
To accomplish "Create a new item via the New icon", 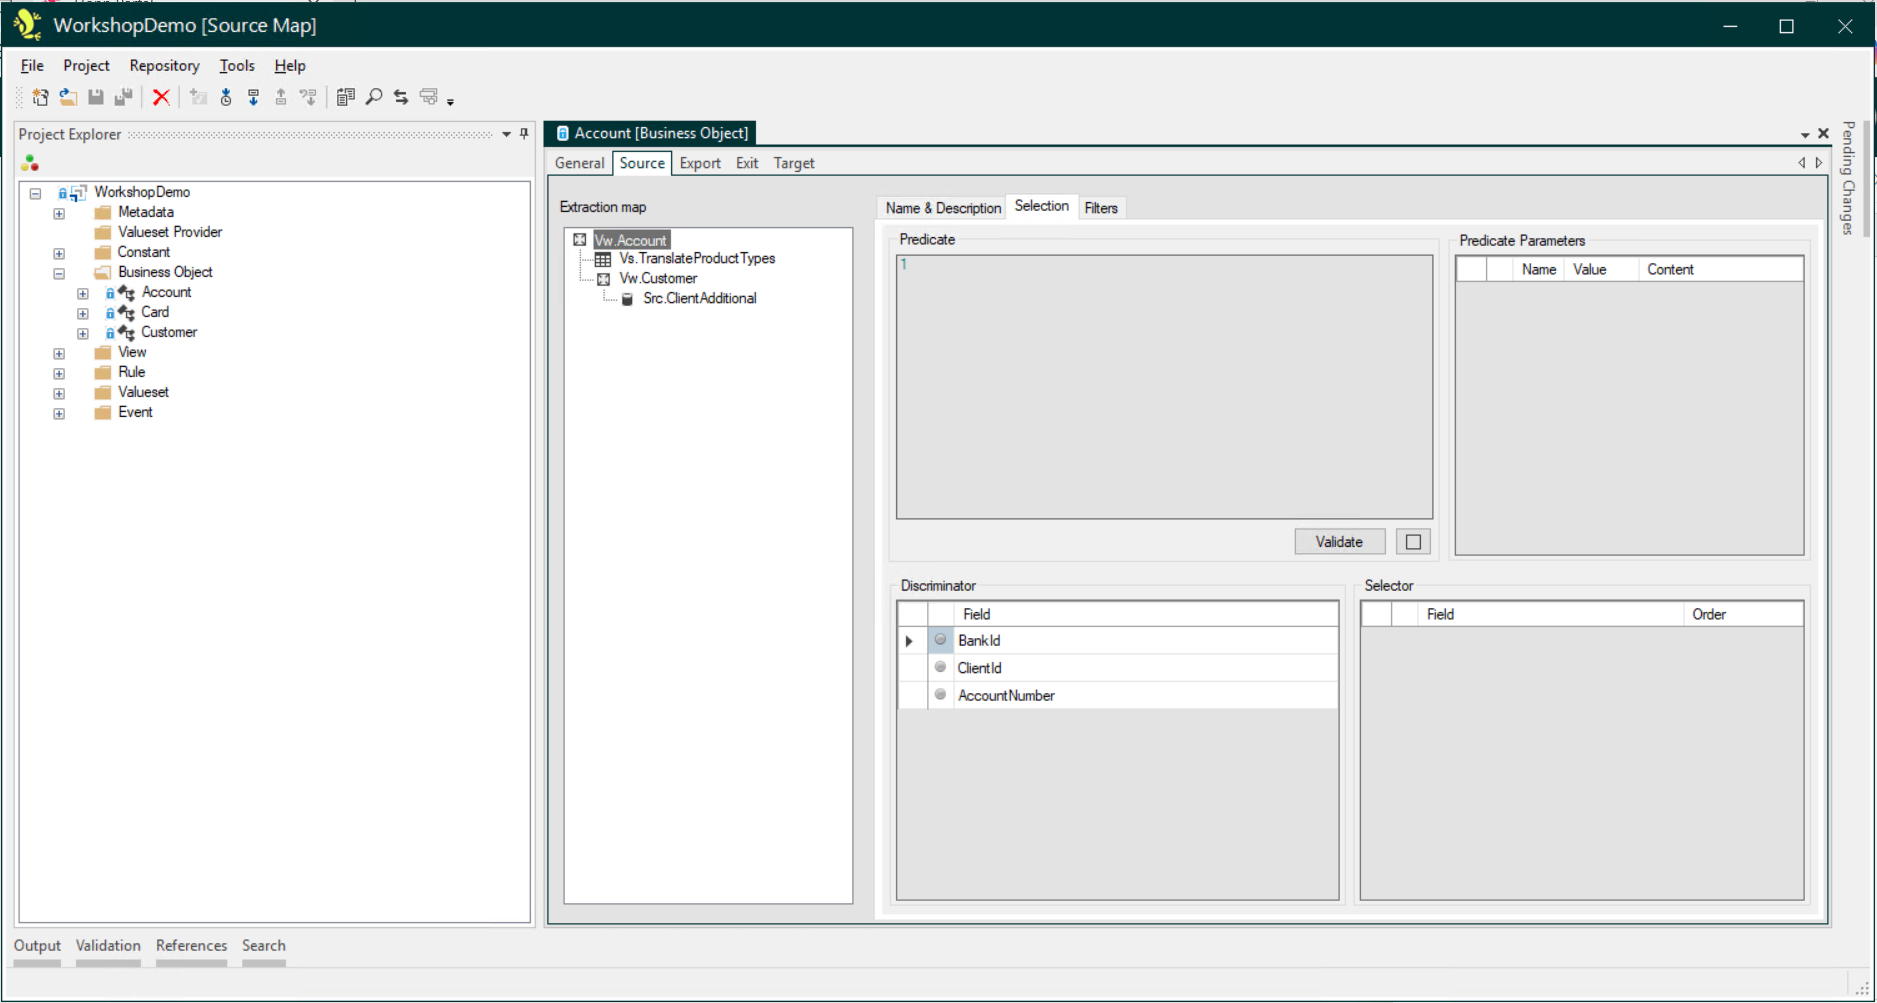I will 40,97.
